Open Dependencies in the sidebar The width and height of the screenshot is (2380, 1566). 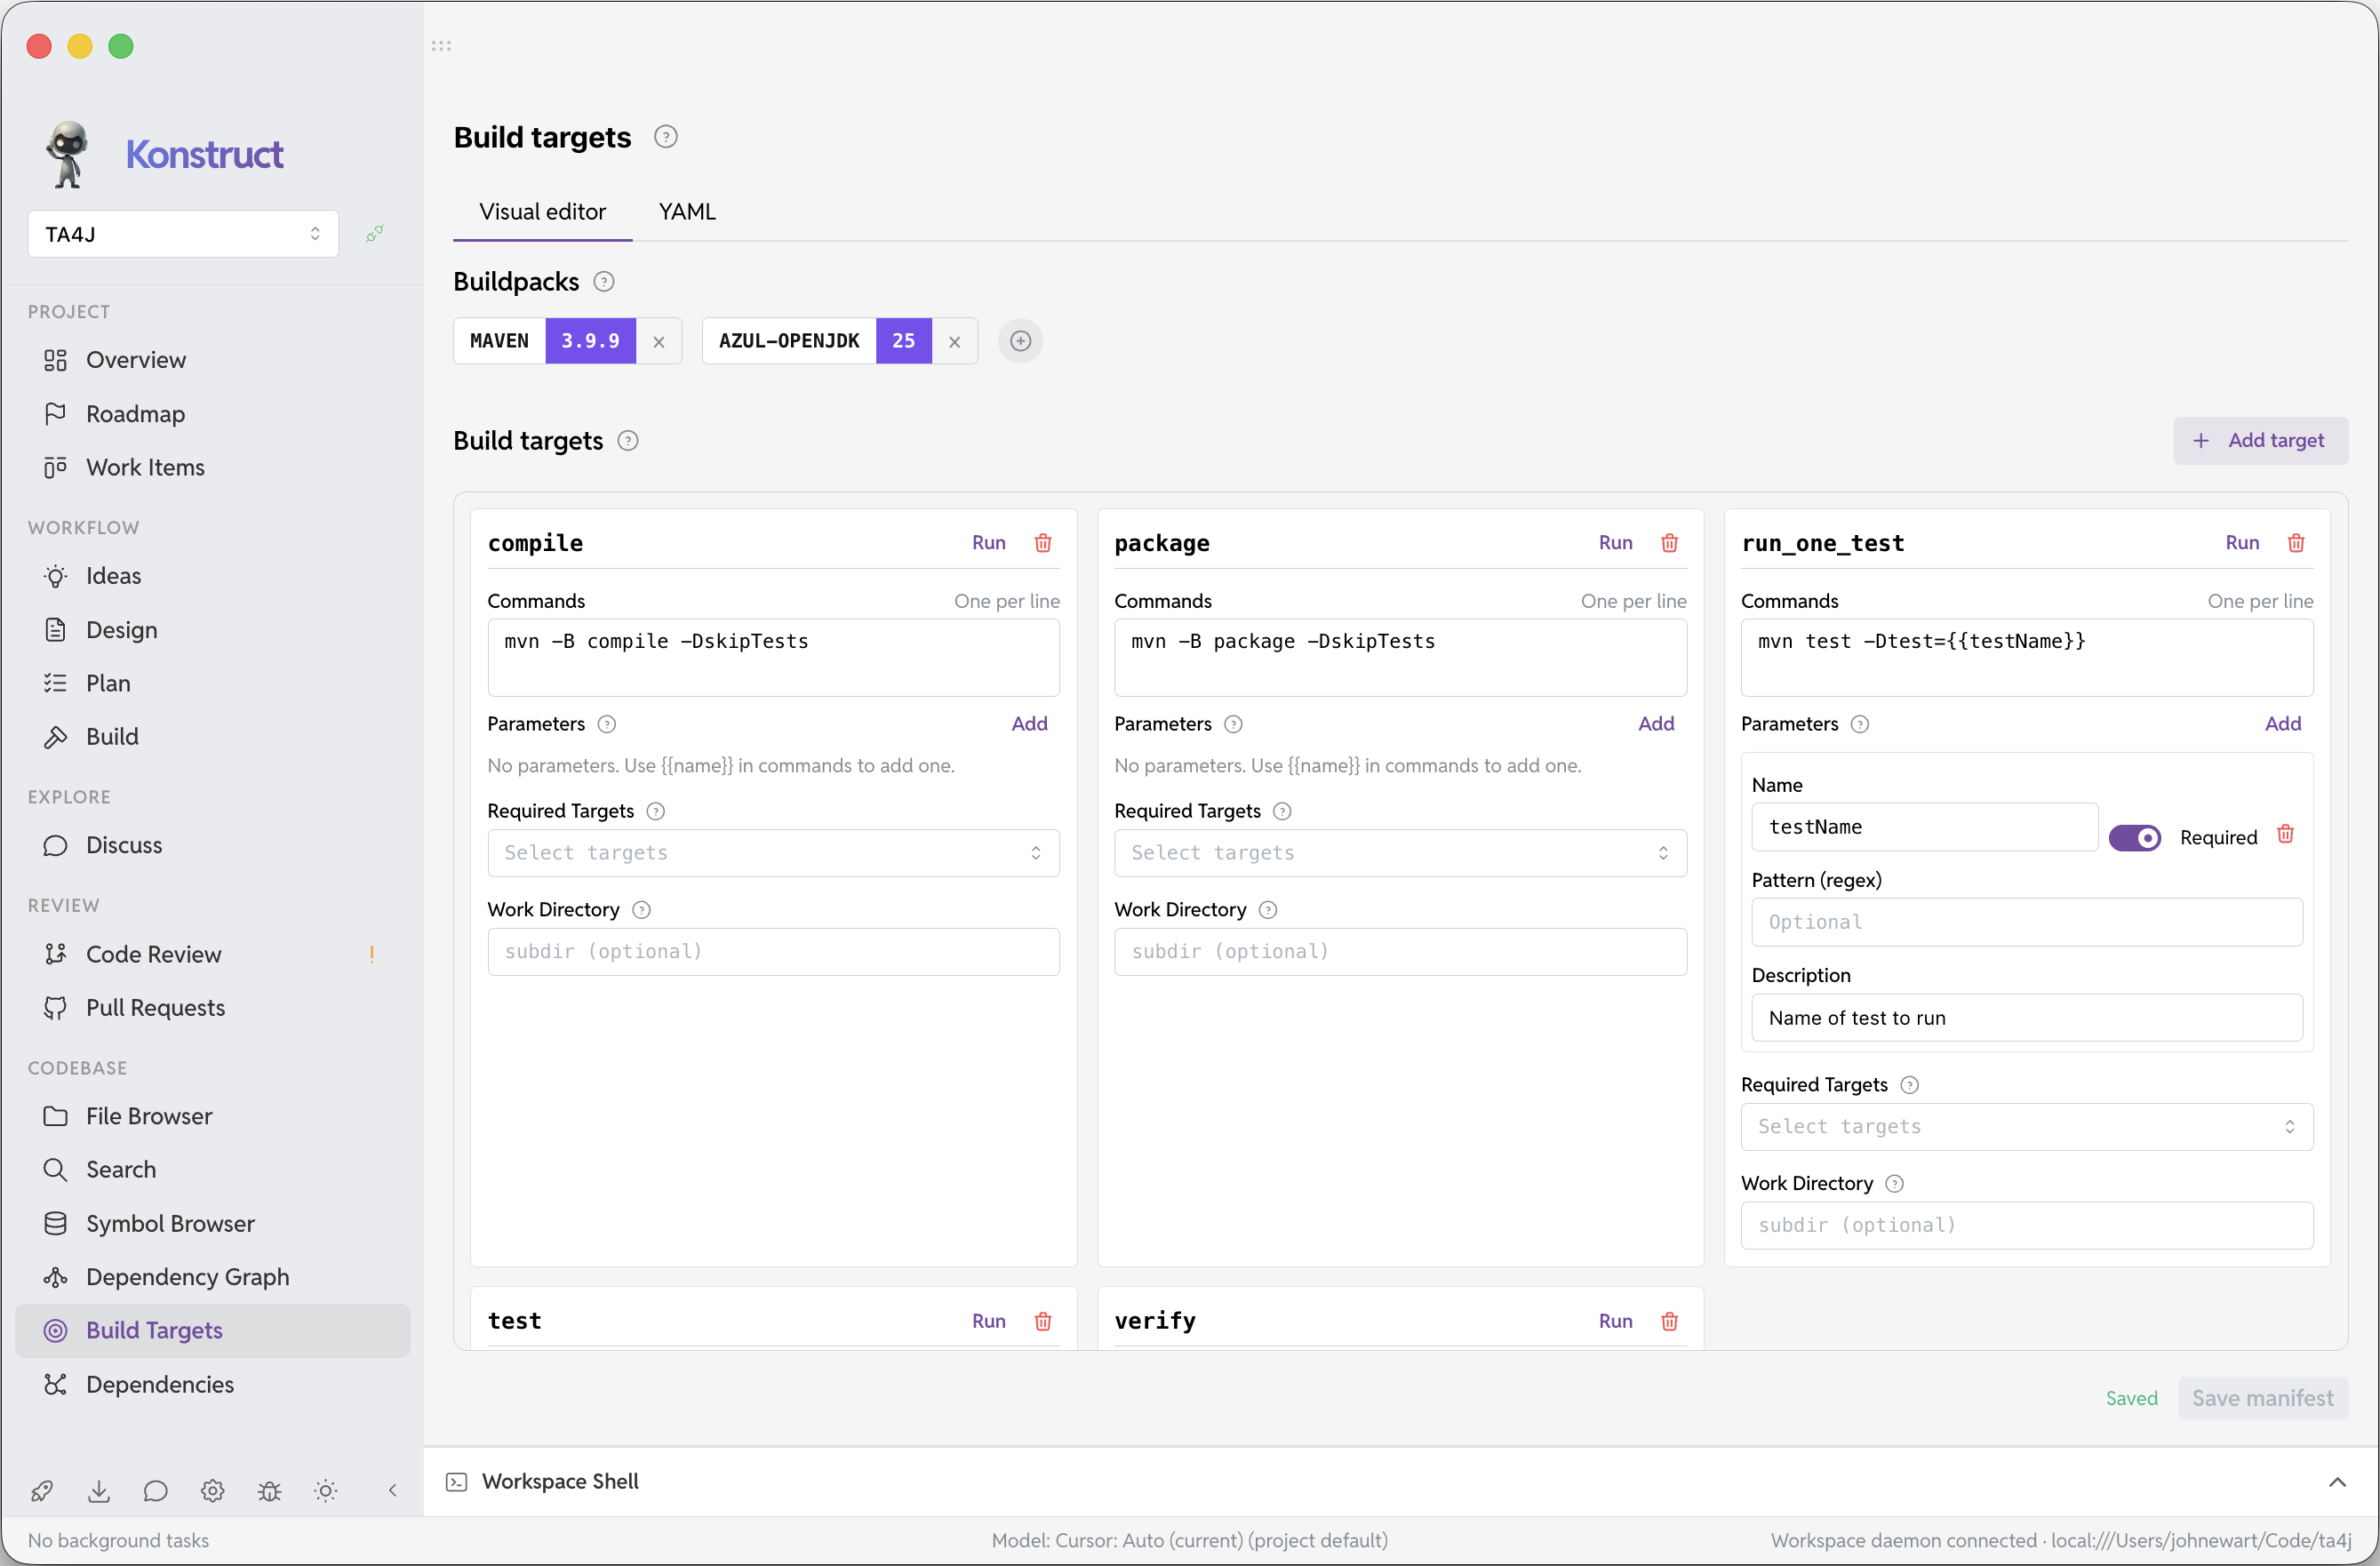213,1385
